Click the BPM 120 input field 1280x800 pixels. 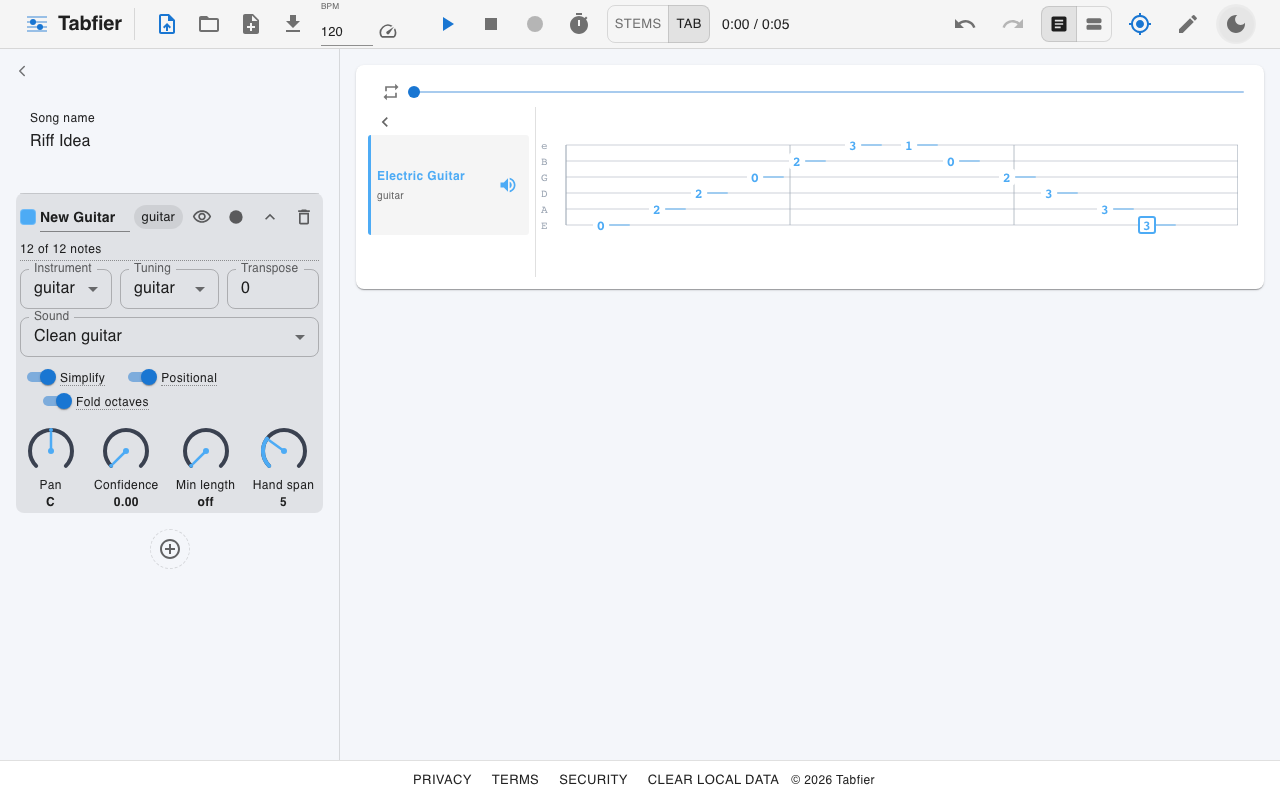coord(346,32)
